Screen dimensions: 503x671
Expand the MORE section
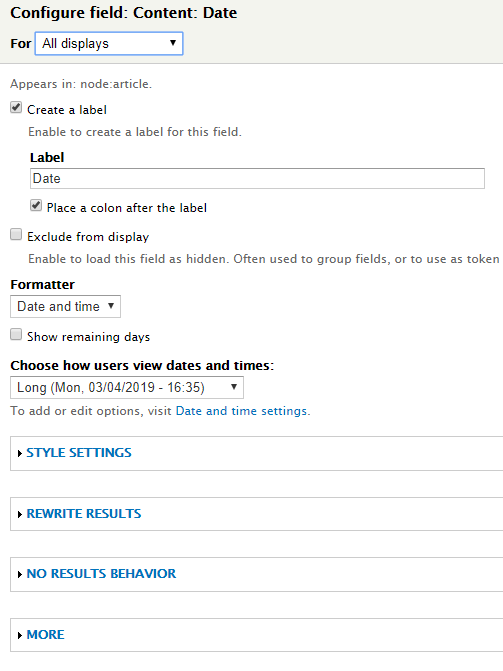45,635
